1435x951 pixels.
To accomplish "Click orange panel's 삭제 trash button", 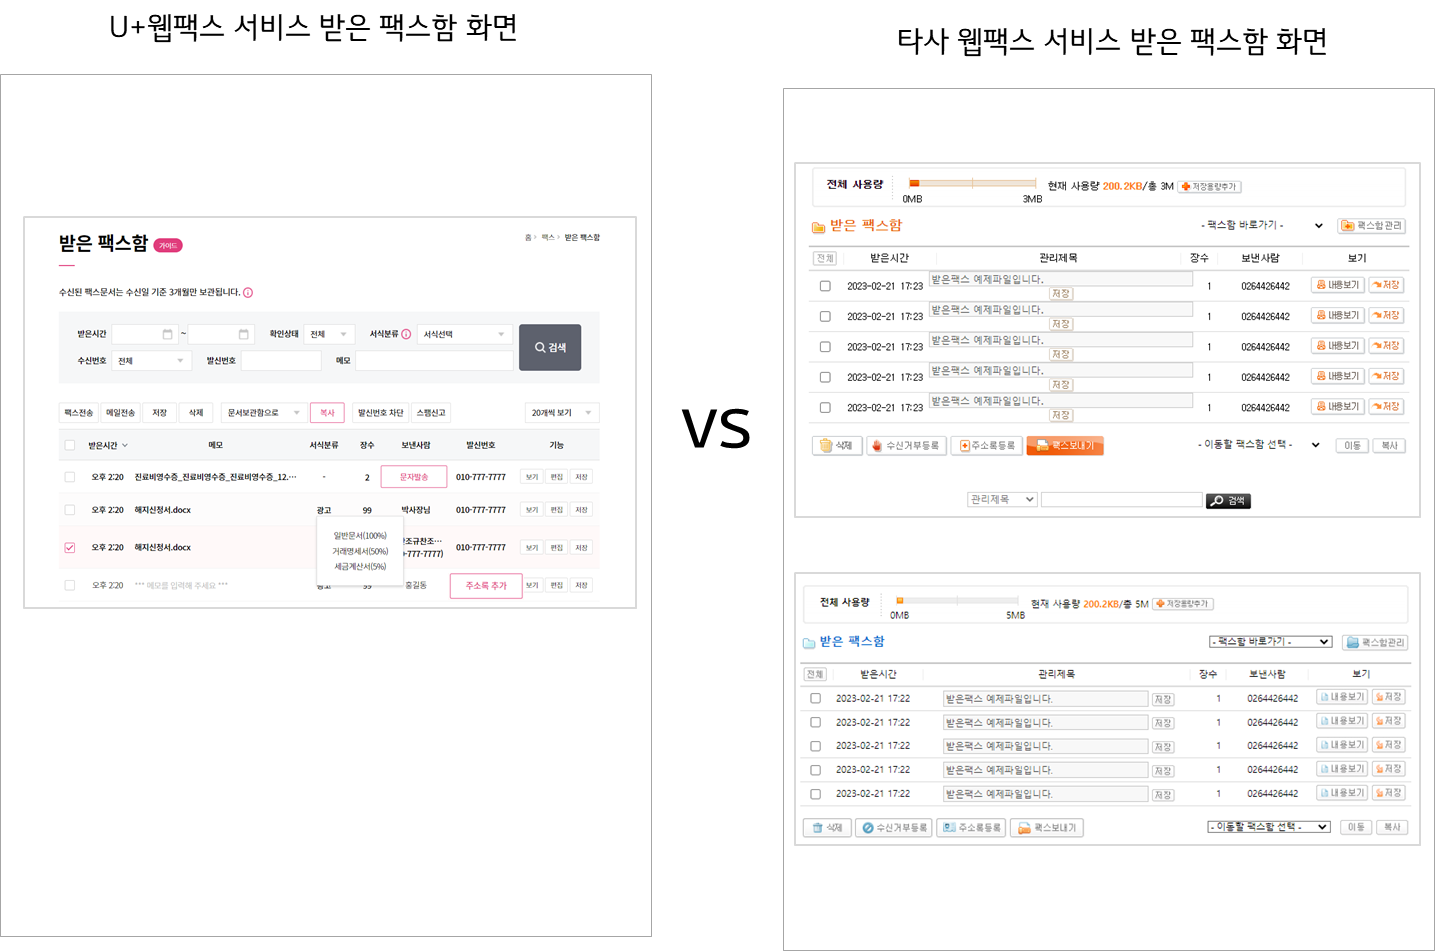I will pos(837,446).
